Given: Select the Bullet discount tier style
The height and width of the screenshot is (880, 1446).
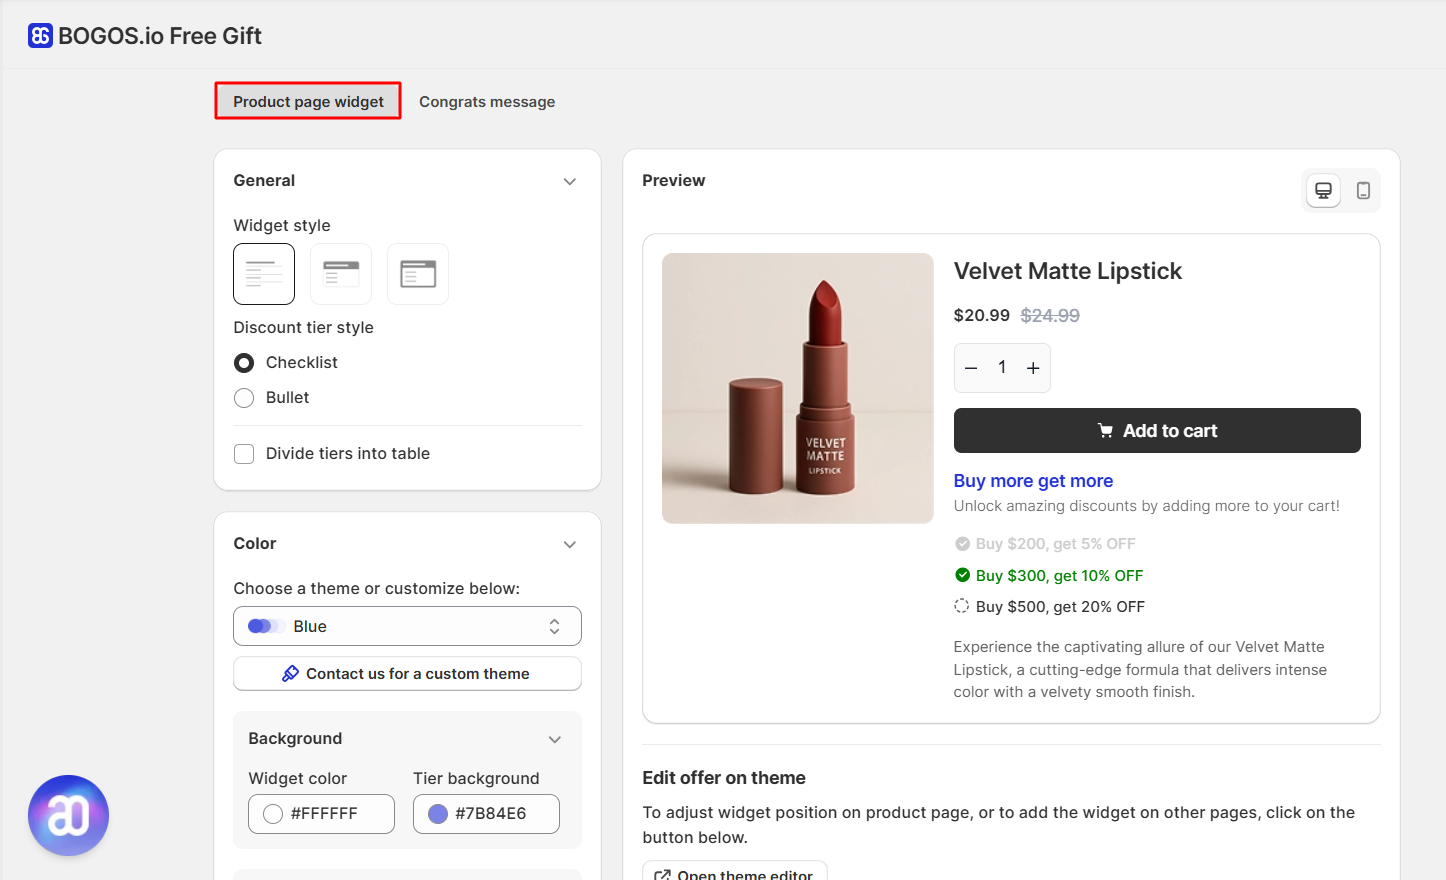Looking at the screenshot, I should pos(243,397).
